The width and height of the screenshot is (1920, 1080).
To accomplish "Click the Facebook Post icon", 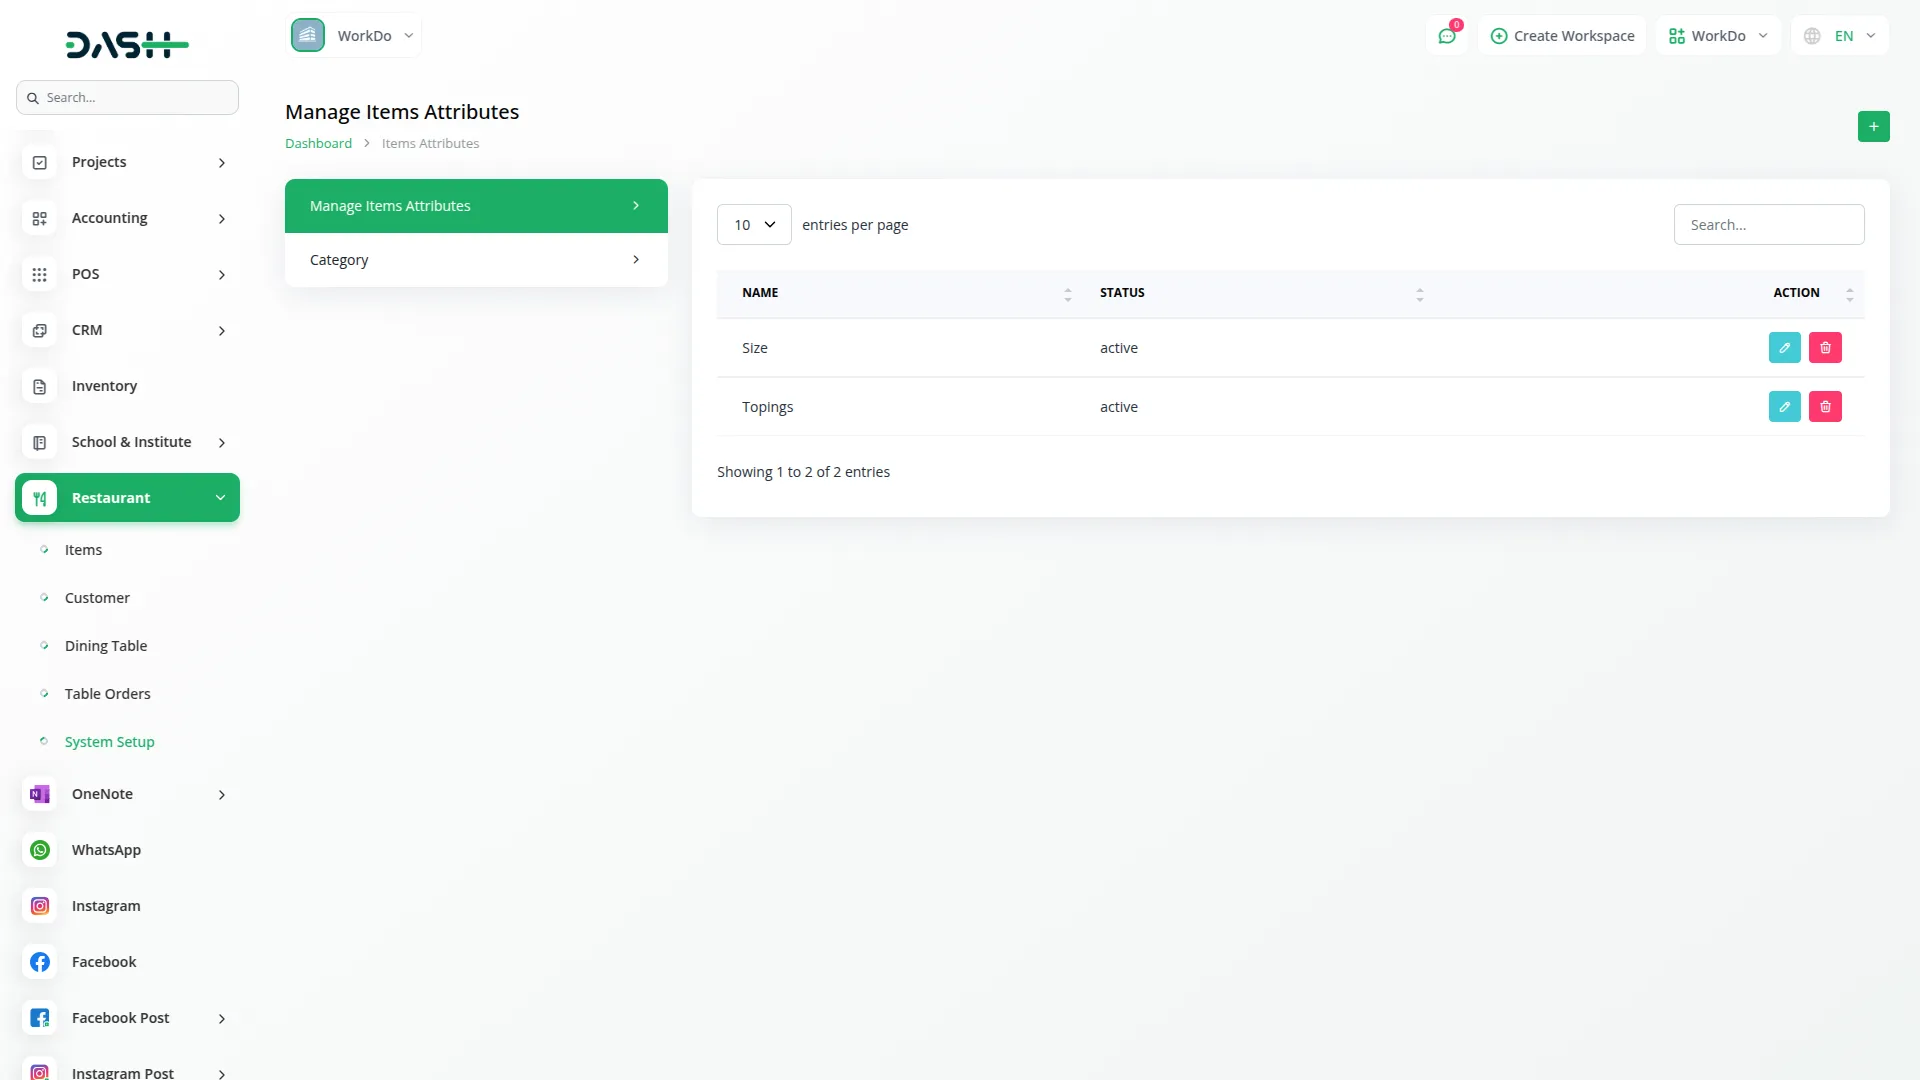I will click(x=40, y=1018).
